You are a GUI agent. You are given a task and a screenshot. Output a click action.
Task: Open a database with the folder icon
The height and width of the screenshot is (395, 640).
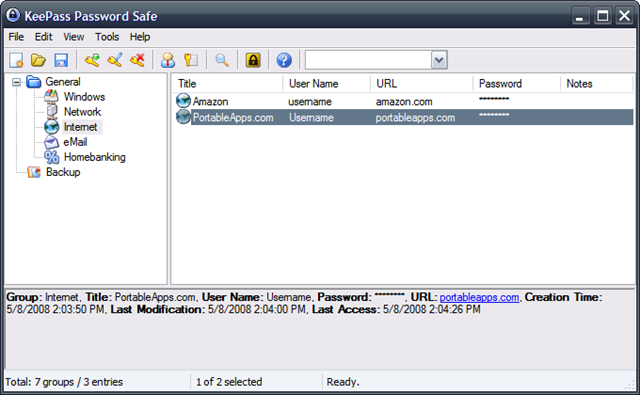tap(38, 60)
